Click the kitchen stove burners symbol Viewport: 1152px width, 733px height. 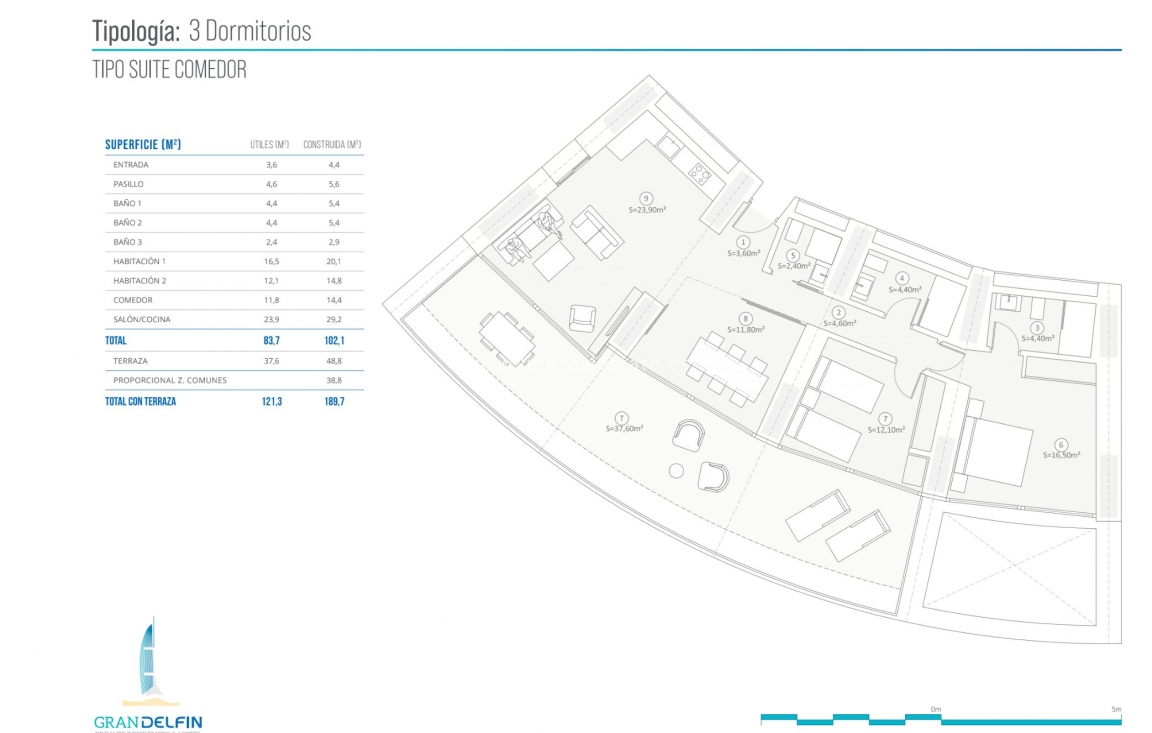click(700, 177)
